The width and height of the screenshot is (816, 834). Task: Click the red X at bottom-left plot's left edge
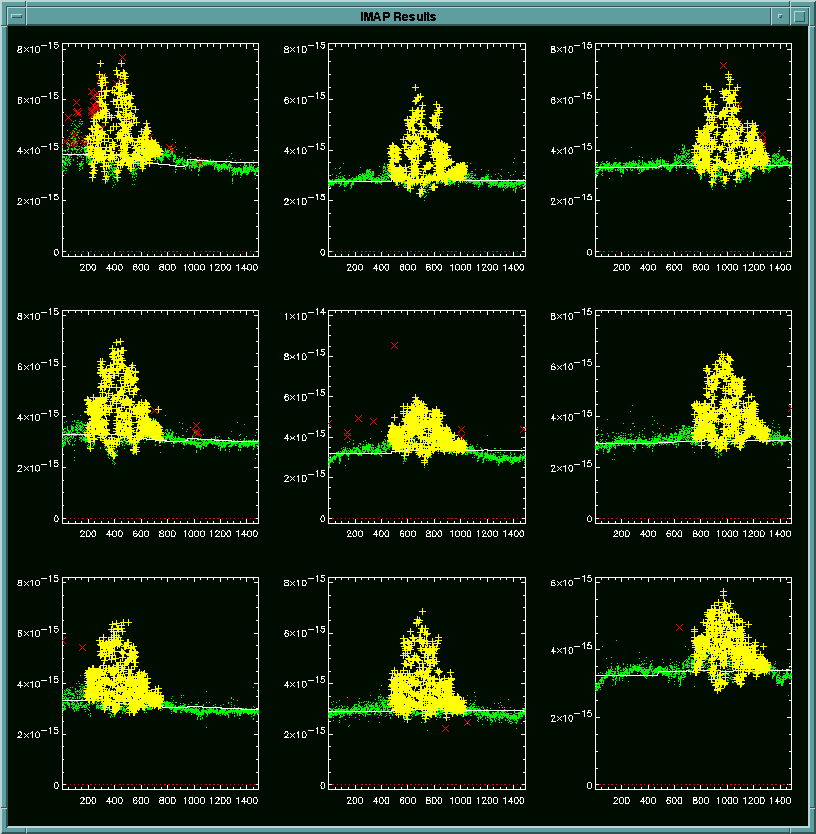click(63, 639)
